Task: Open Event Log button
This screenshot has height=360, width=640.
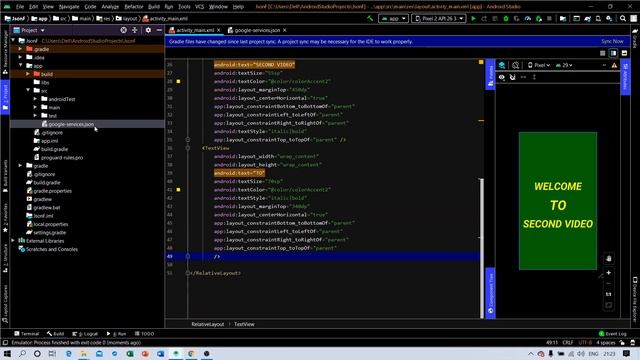Action: 612,333
